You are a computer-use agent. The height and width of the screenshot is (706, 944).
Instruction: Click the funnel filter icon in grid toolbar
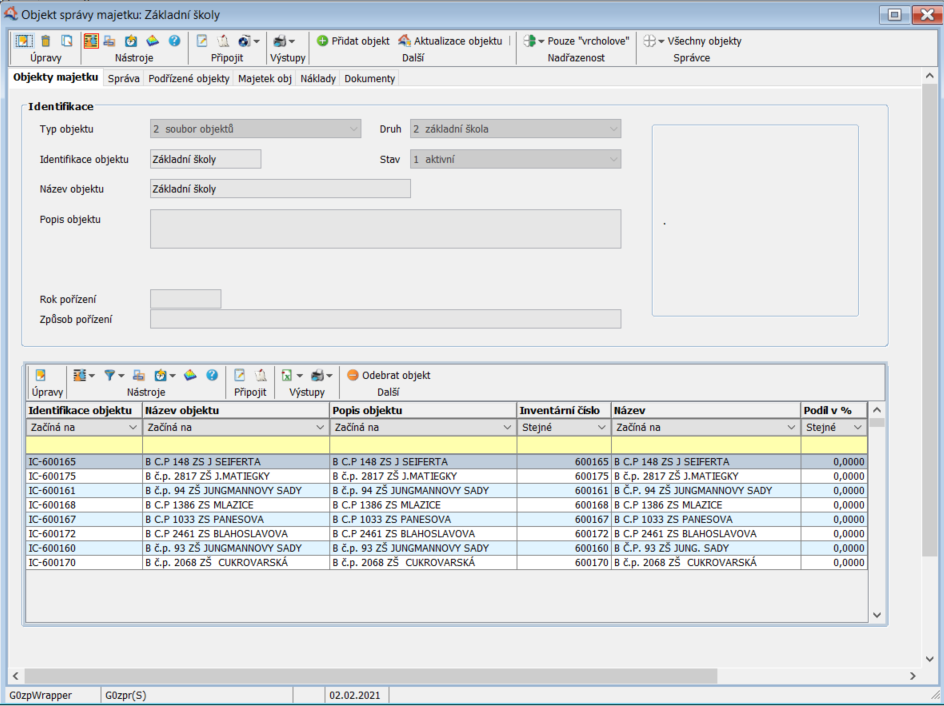pos(110,375)
